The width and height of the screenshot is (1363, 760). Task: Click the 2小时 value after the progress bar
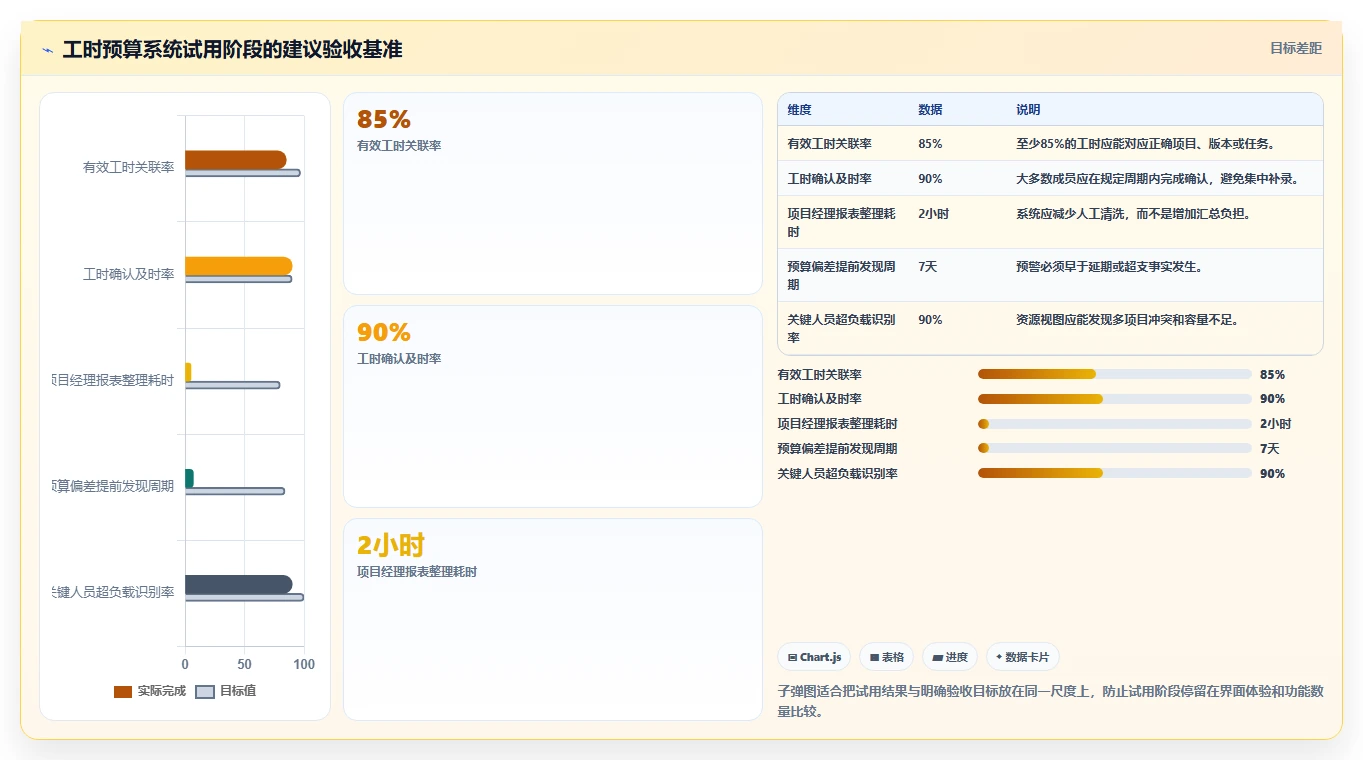pos(1275,424)
